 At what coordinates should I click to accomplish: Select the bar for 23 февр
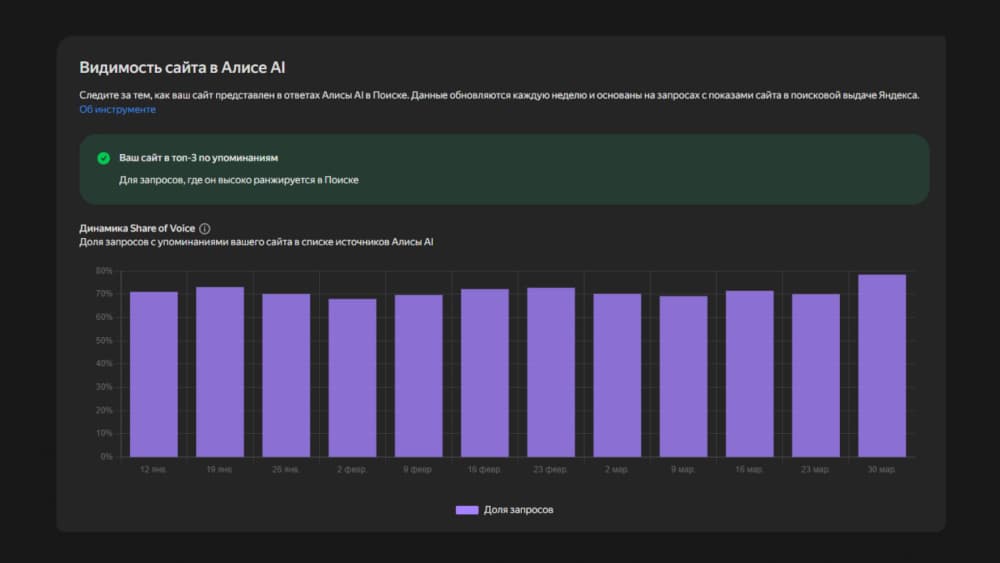pyautogui.click(x=551, y=372)
